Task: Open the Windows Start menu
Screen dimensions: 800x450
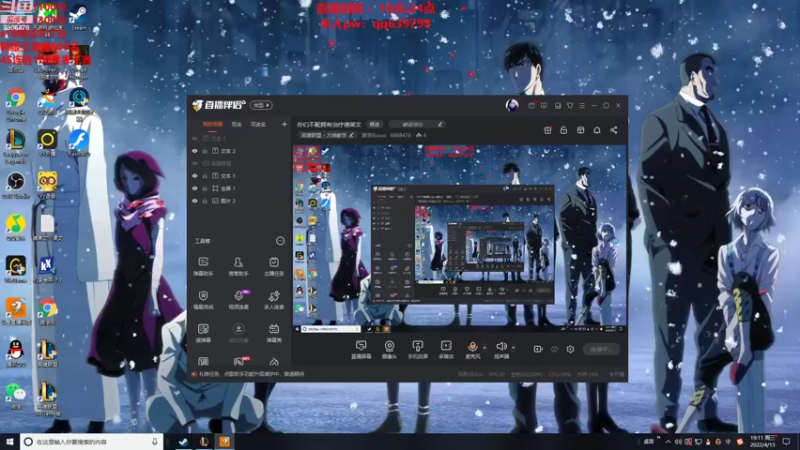Action: point(10,441)
